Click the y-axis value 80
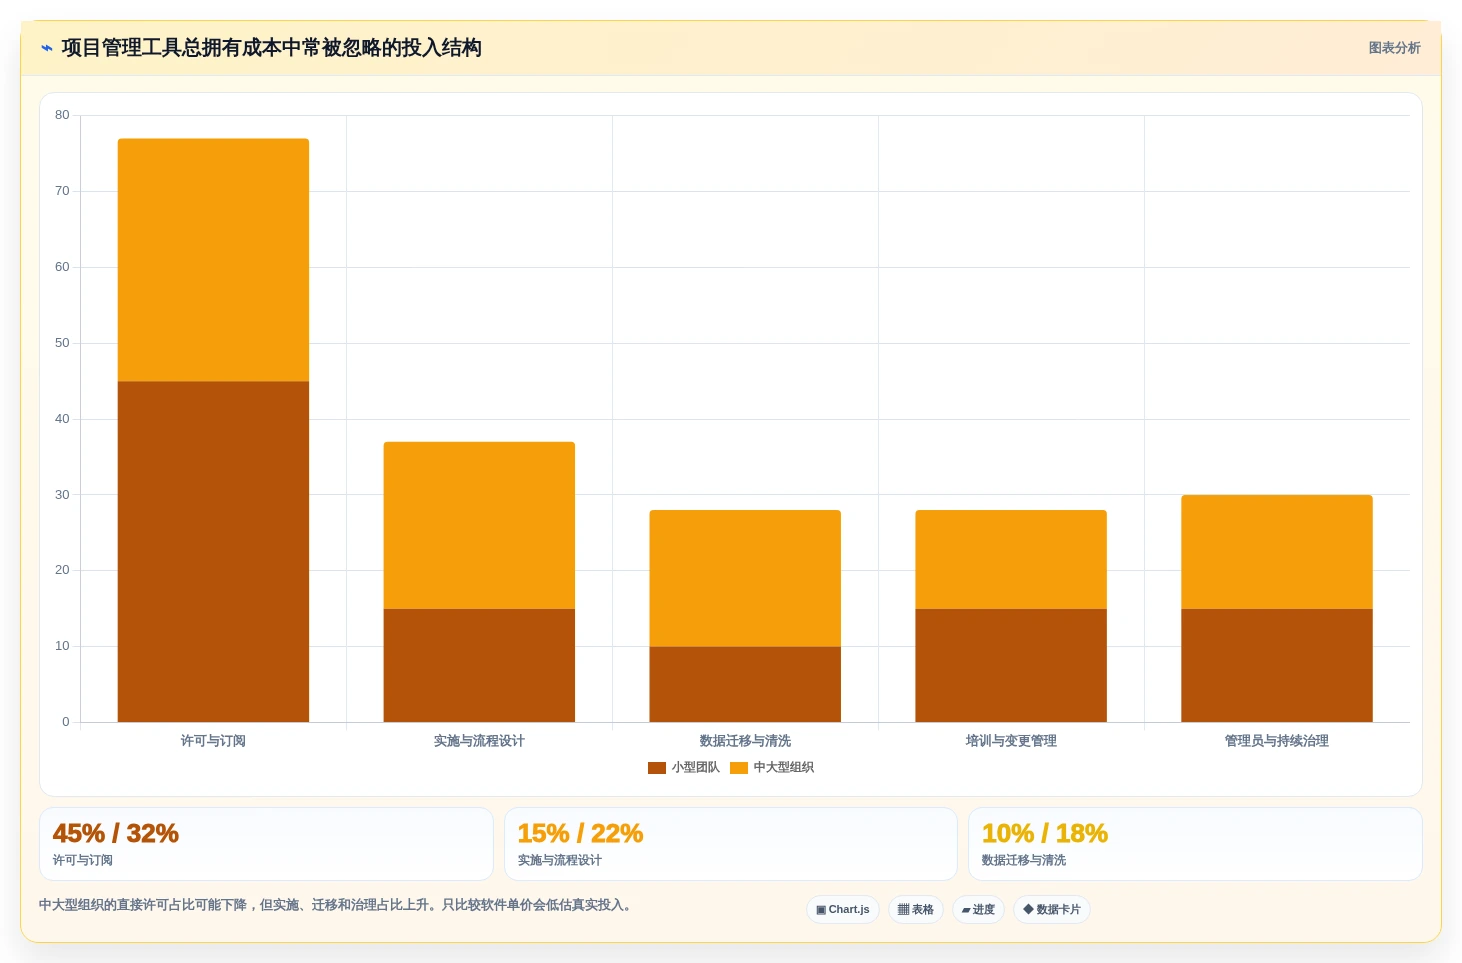The width and height of the screenshot is (1462, 963). [62, 115]
